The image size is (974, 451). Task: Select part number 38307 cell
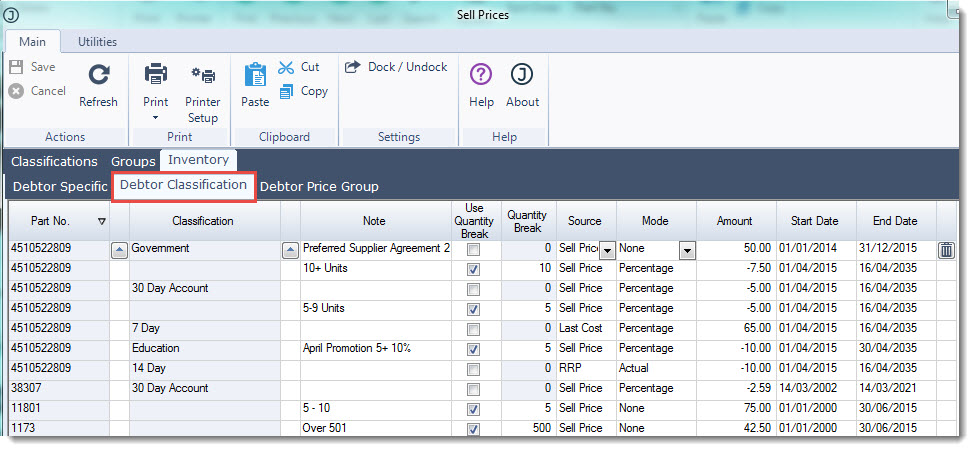click(58, 389)
